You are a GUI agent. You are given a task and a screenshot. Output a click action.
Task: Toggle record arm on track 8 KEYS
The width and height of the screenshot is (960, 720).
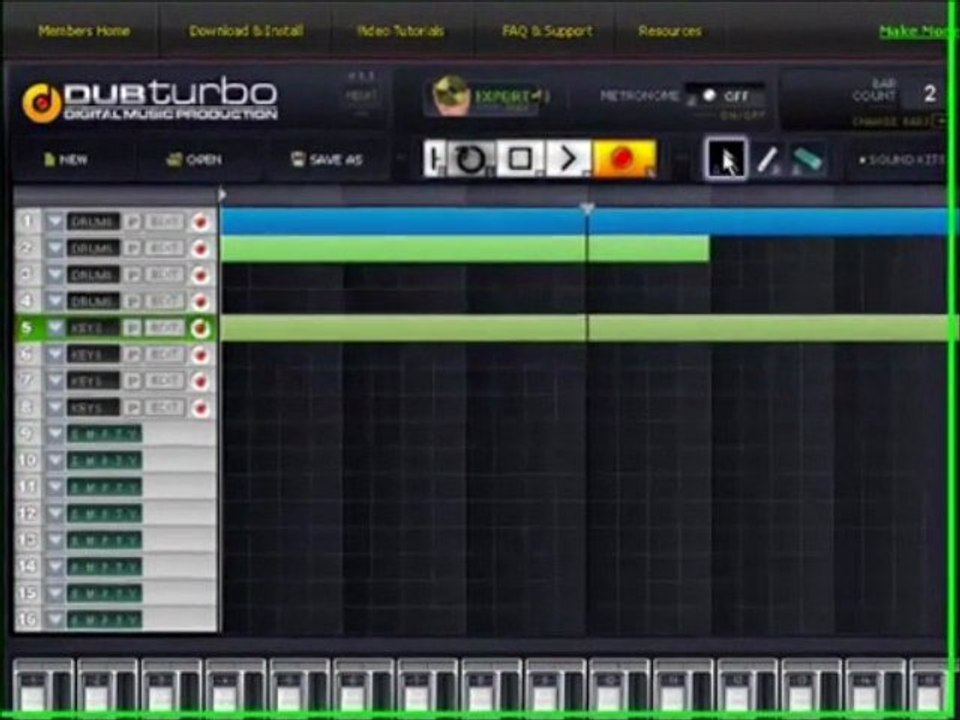[x=200, y=408]
